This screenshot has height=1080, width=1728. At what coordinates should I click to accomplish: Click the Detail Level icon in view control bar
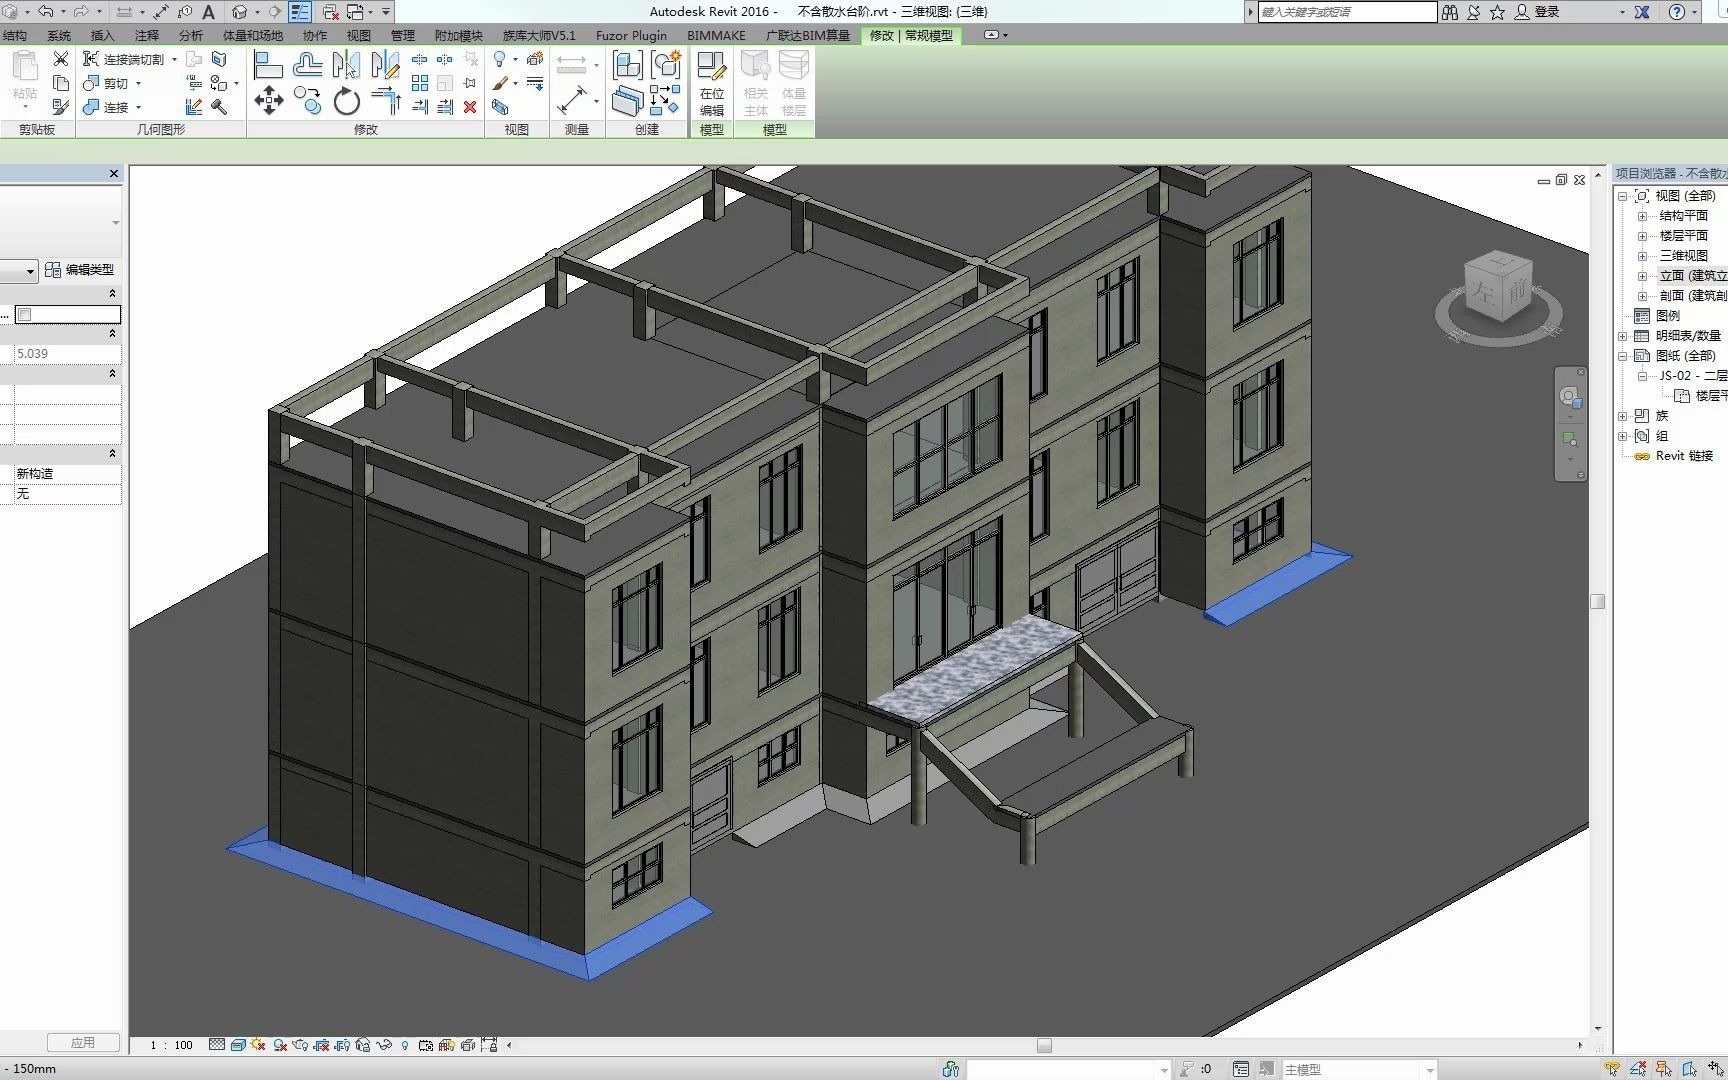coord(217,1045)
